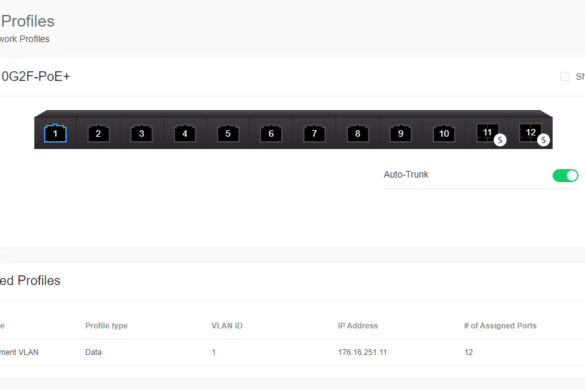Select switch port 5
Image resolution: width=585 pixels, height=390 pixels.
pyautogui.click(x=228, y=133)
